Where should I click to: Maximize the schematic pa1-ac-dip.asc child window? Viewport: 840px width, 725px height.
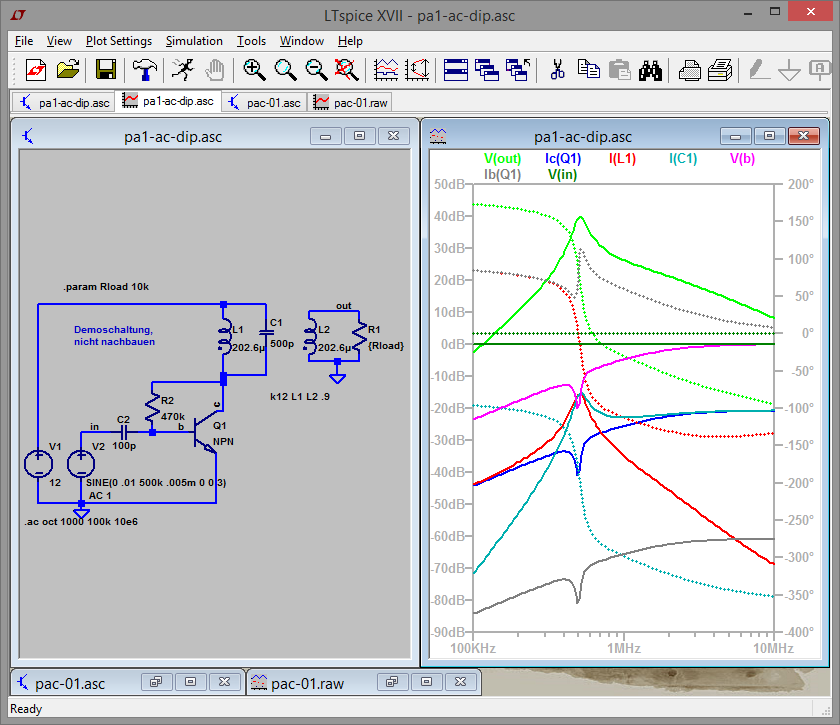coord(359,136)
